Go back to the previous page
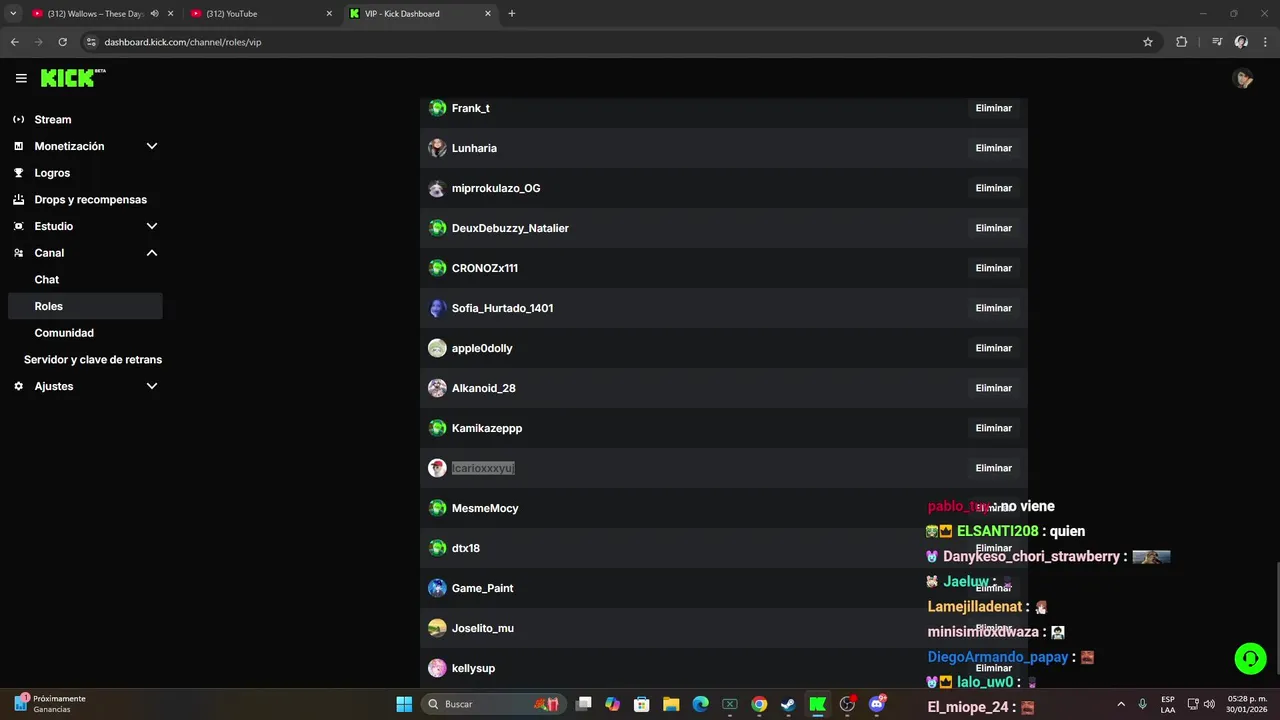 pos(14,42)
